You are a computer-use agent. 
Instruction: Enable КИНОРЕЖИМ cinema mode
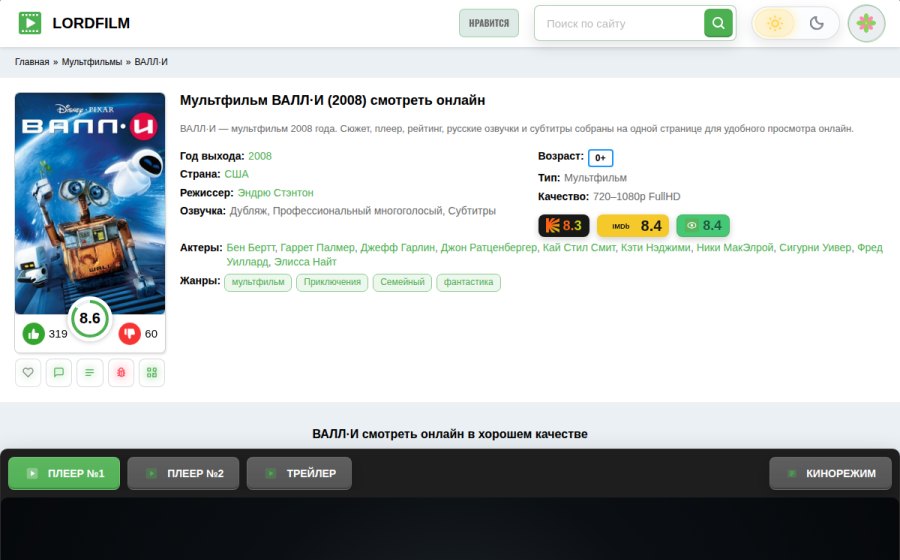coord(831,473)
